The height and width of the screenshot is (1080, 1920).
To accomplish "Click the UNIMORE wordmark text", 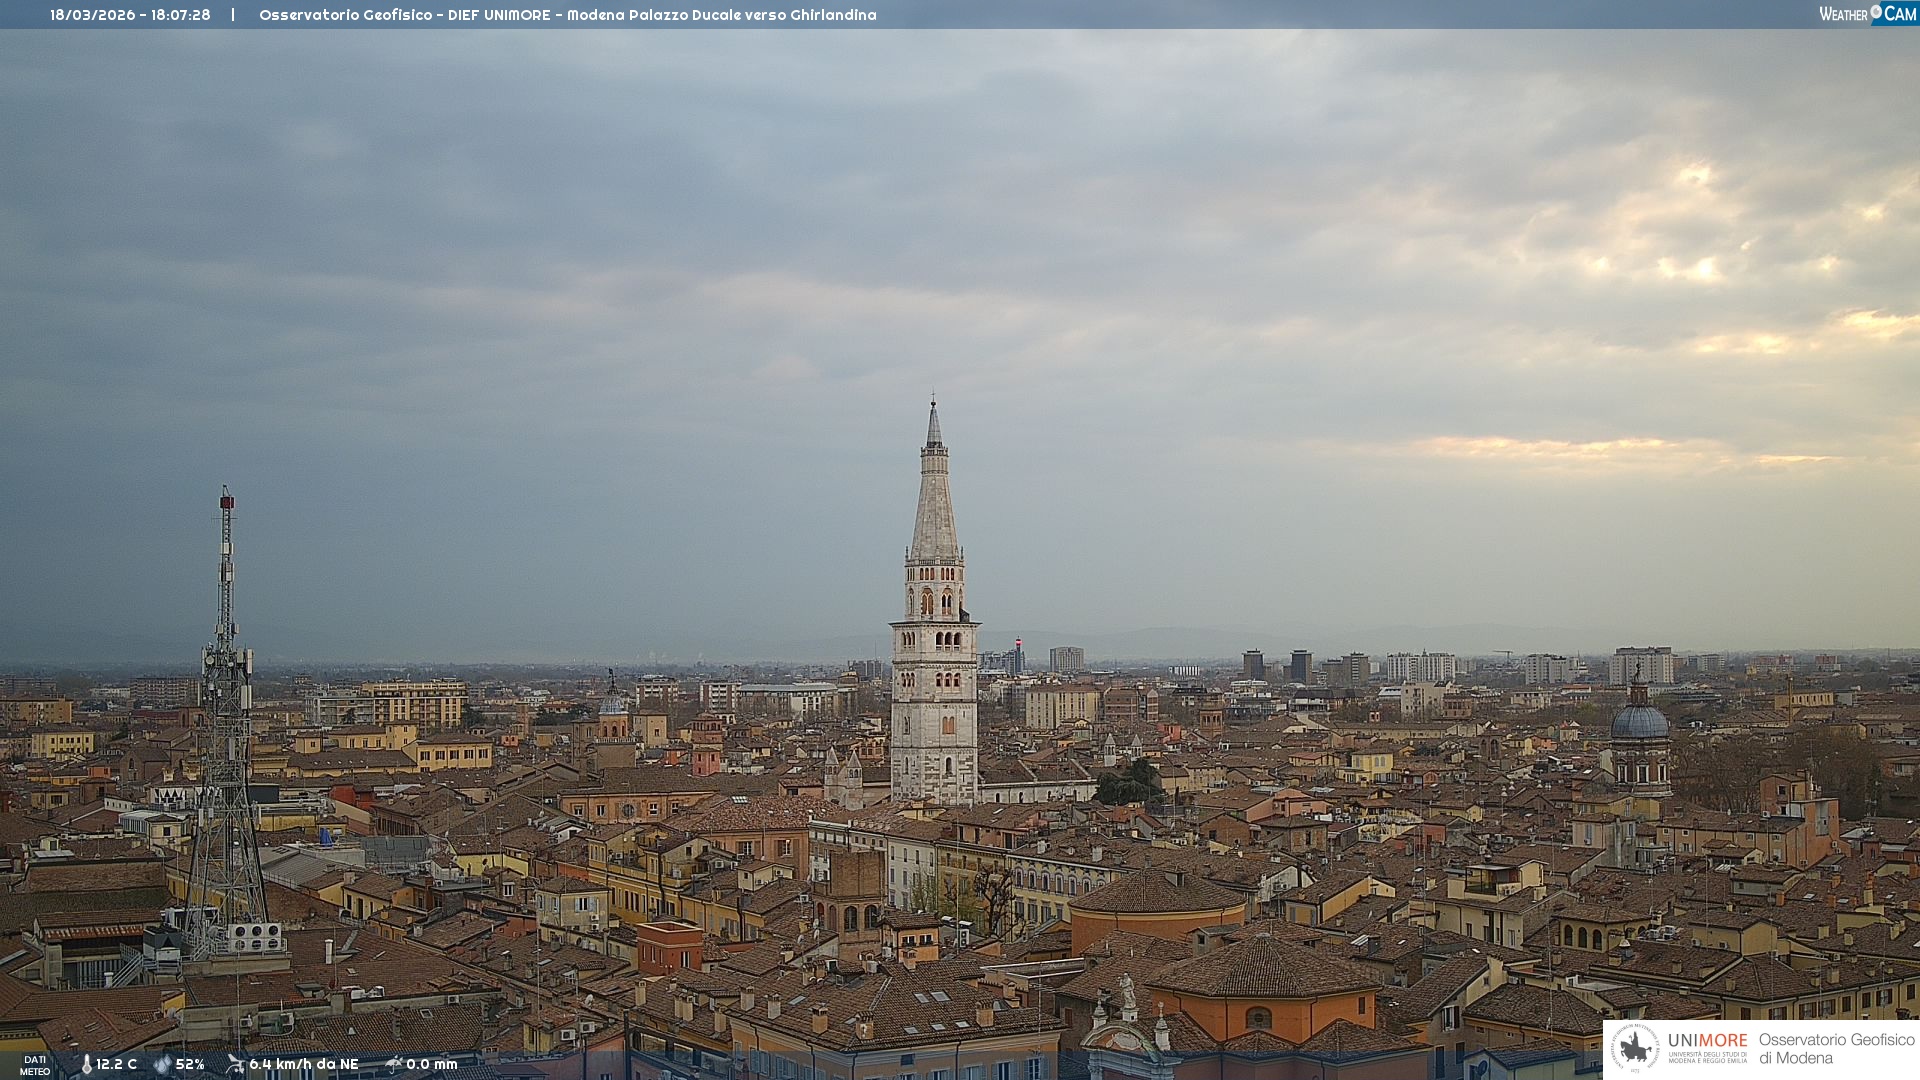I will [x=1707, y=1041].
